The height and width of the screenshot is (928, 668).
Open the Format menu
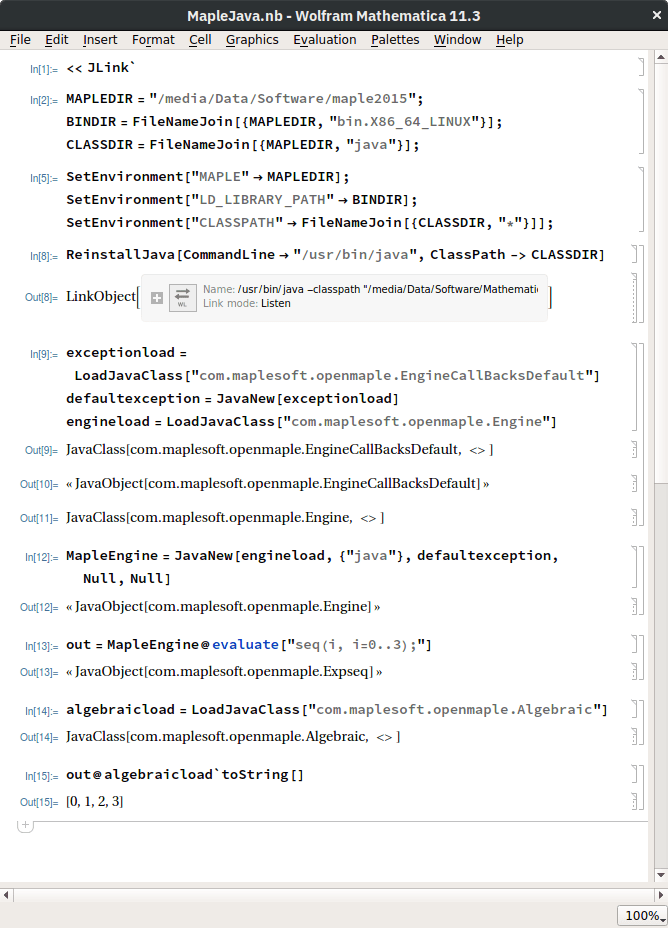(x=153, y=40)
